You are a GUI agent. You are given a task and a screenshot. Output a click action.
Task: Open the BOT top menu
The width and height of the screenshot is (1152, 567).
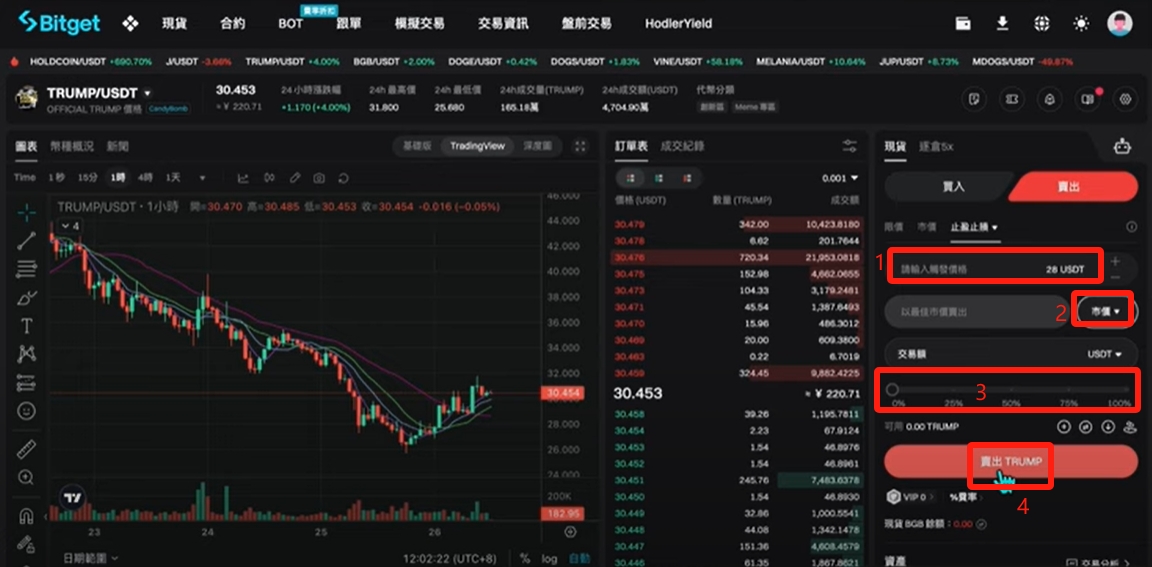coord(290,24)
